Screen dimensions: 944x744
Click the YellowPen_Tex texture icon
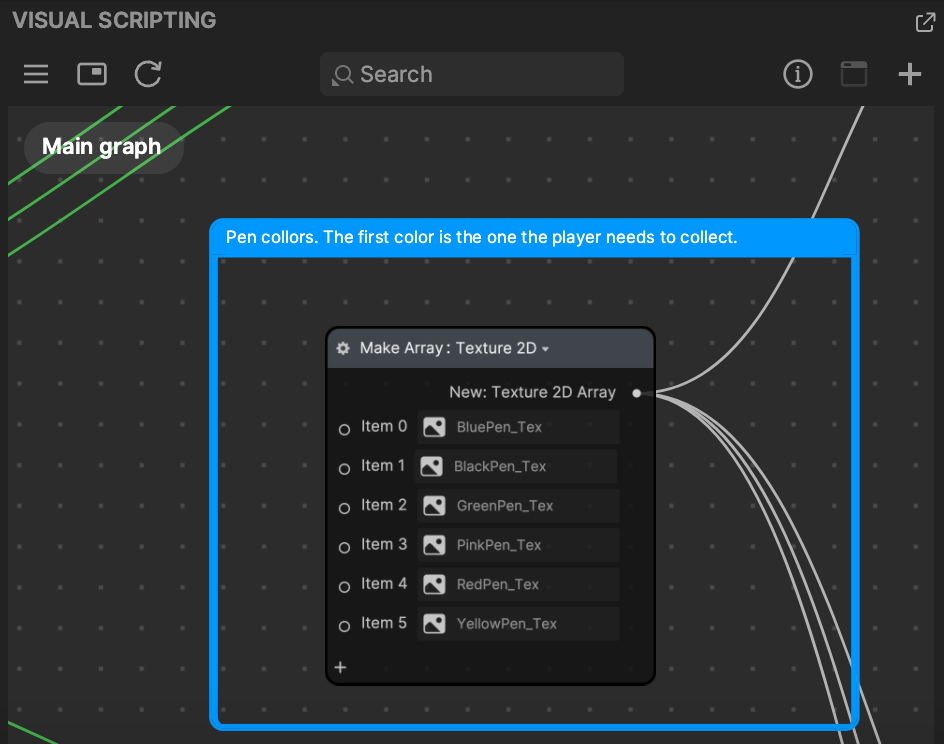coord(434,624)
